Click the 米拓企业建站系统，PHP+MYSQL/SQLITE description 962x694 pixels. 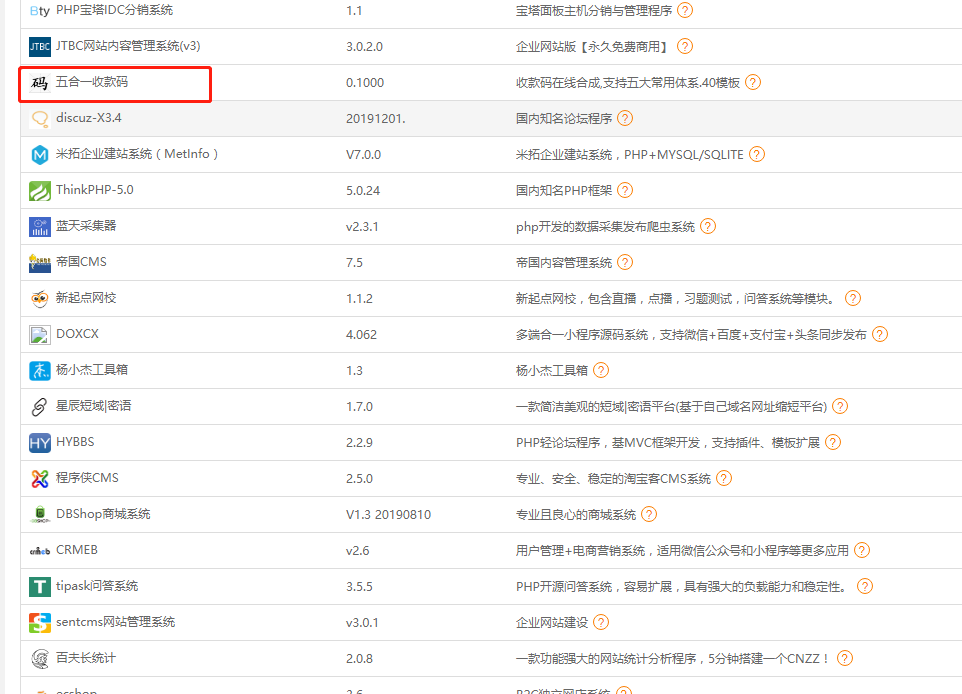tap(629, 155)
